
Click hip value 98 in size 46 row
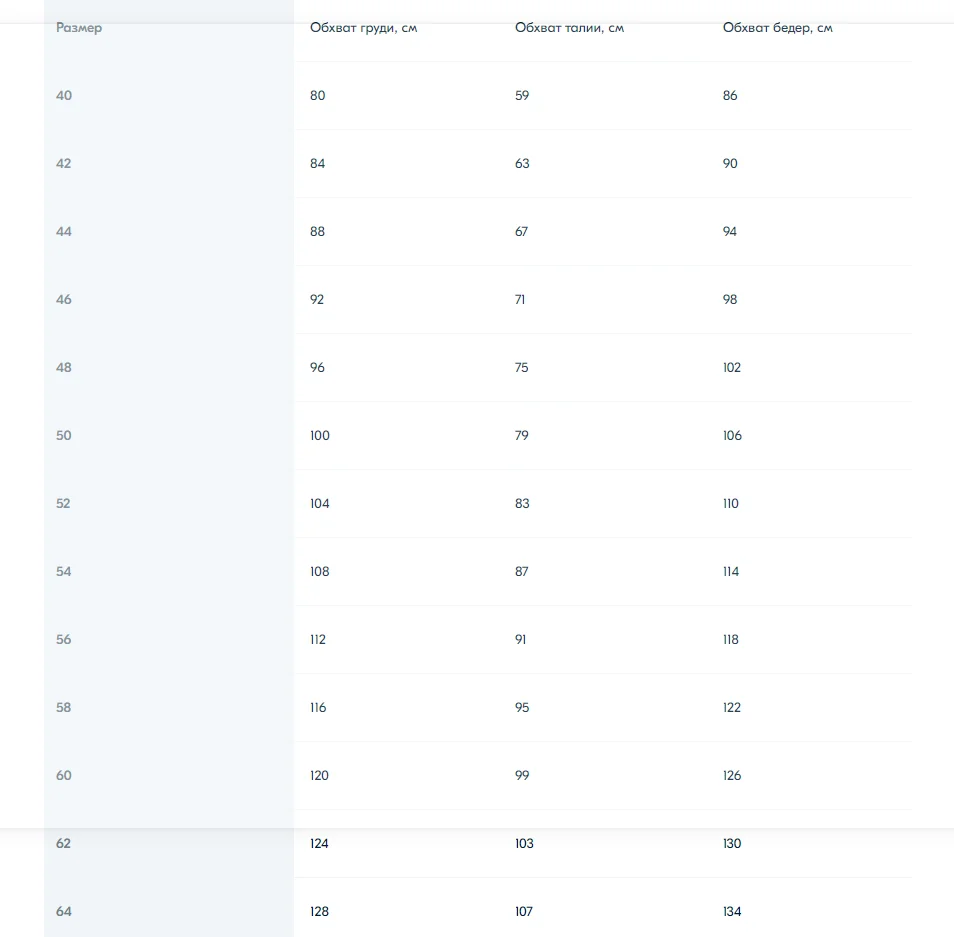[730, 299]
